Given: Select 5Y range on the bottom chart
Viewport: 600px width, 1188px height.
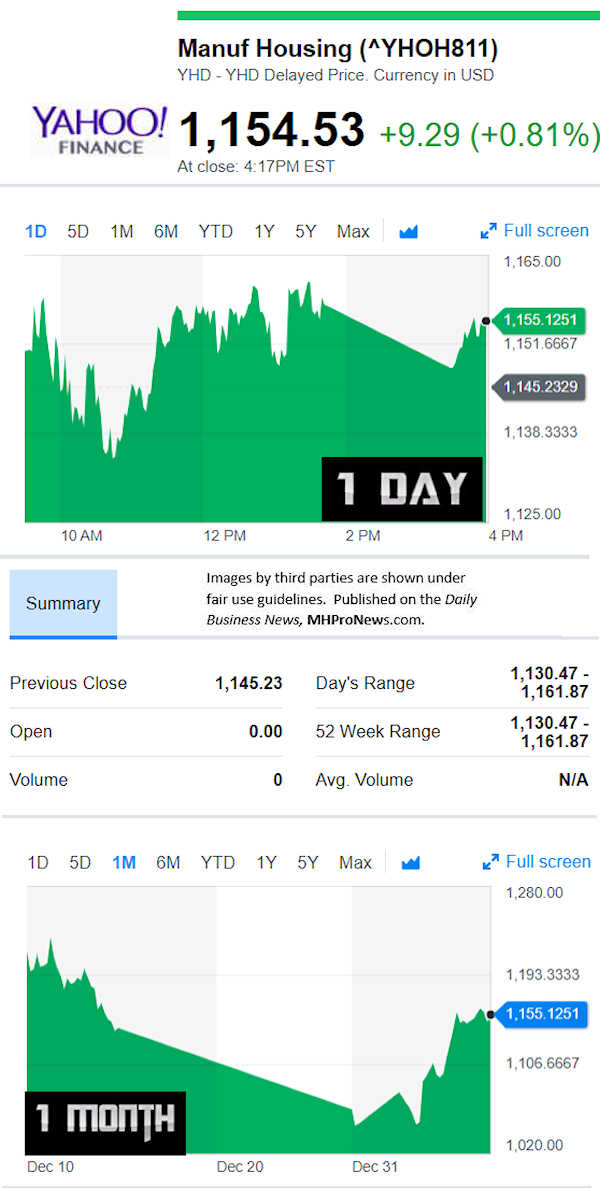Looking at the screenshot, I should coord(308,863).
